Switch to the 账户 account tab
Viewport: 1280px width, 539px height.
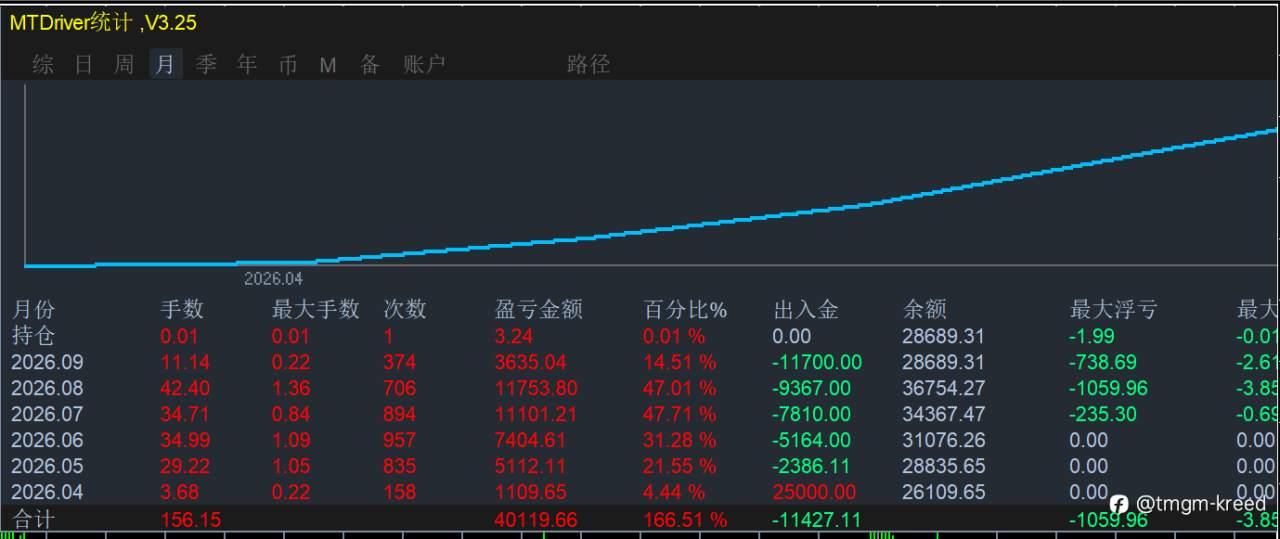[x=424, y=65]
